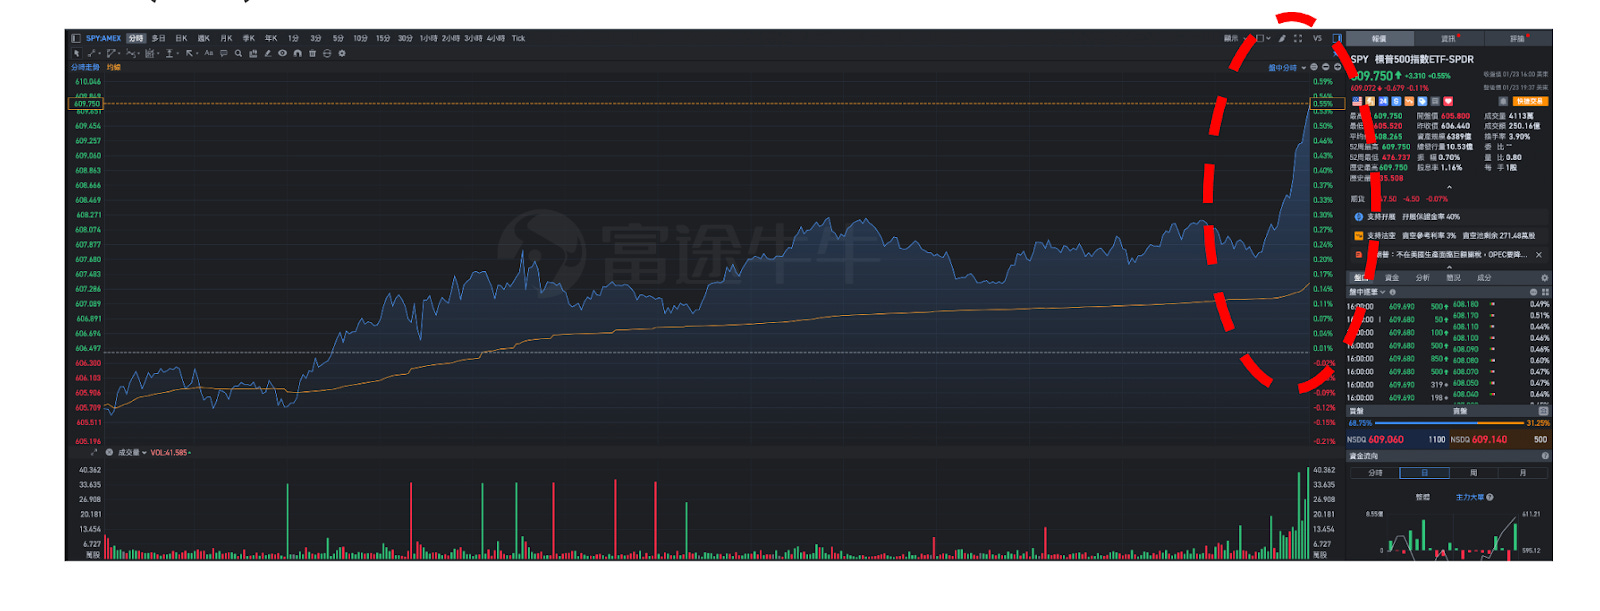Switch chart to 月K candles
This screenshot has width=1600, height=611.
coord(226,38)
